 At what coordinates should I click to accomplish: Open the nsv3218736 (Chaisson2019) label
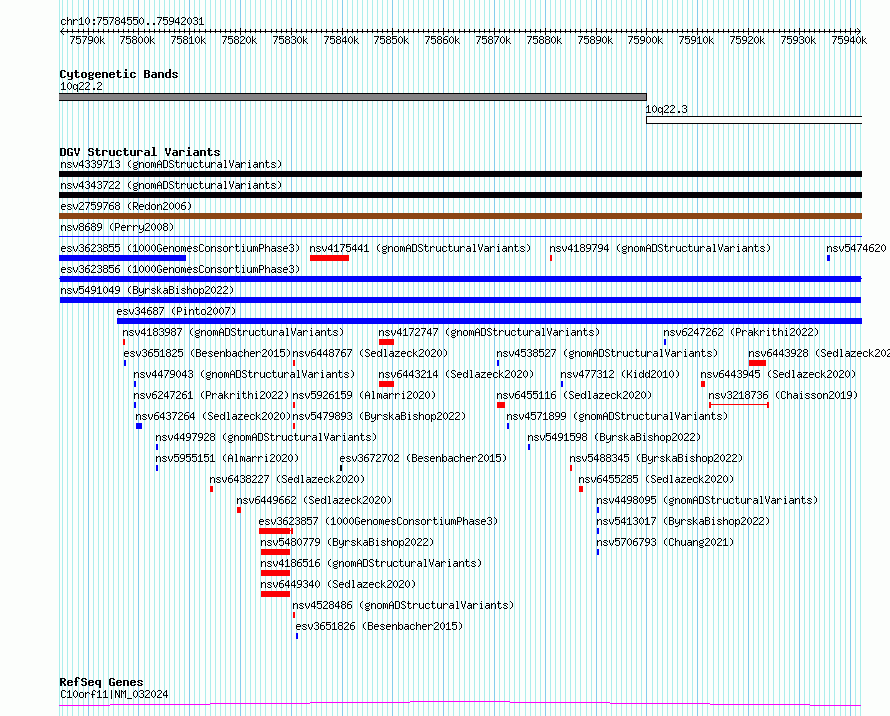pos(783,396)
